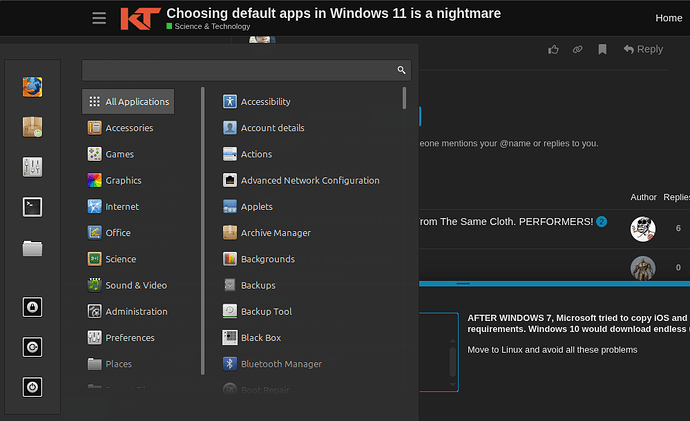Bookmark the post using bookmark icon
The image size is (690, 421).
coord(602,49)
